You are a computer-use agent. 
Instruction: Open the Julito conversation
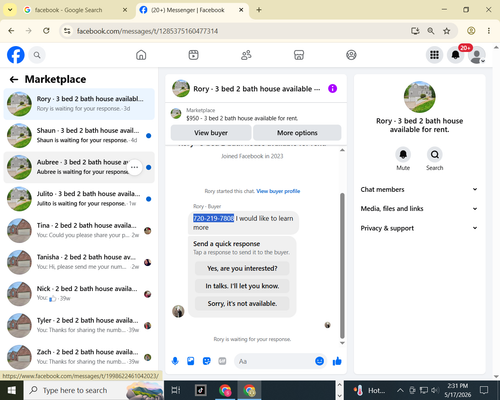point(79,199)
